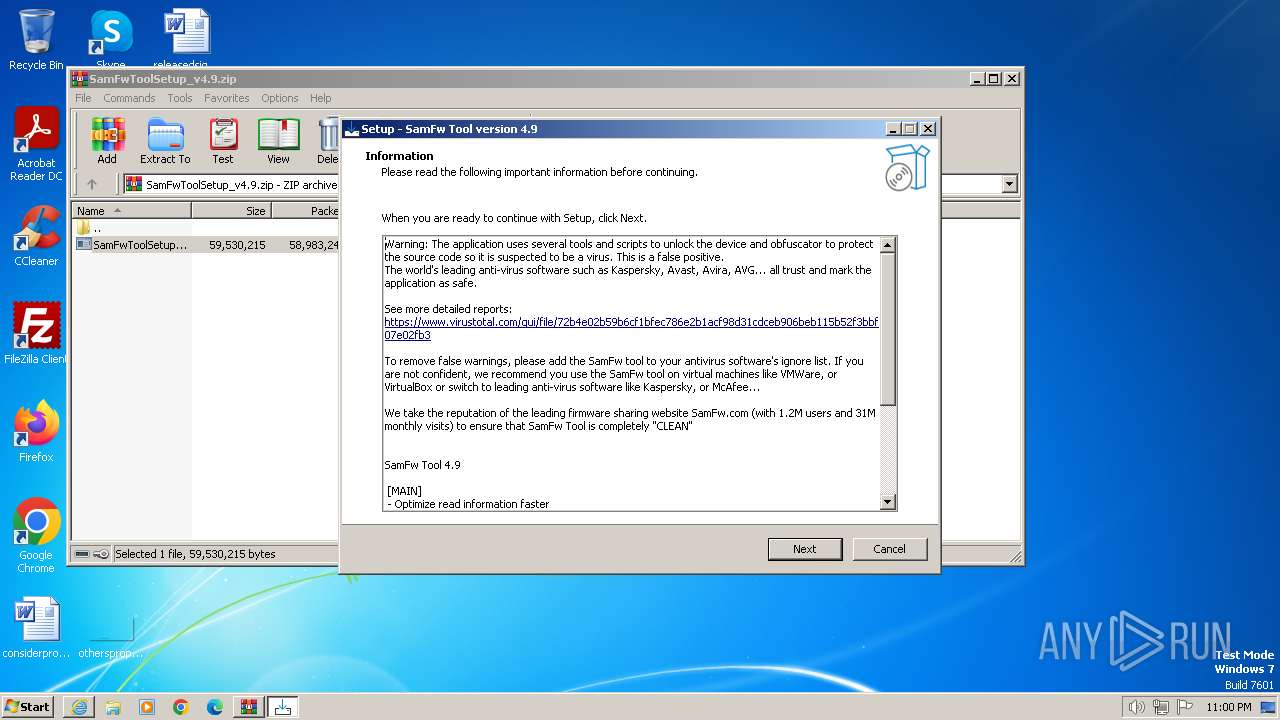Click the Action Center flag tray icon
The image size is (1280, 720).
[1184, 707]
